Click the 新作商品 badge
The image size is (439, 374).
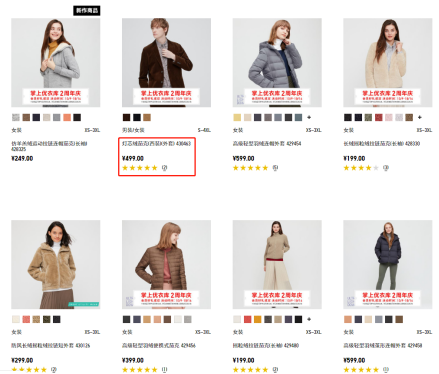tap(87, 10)
